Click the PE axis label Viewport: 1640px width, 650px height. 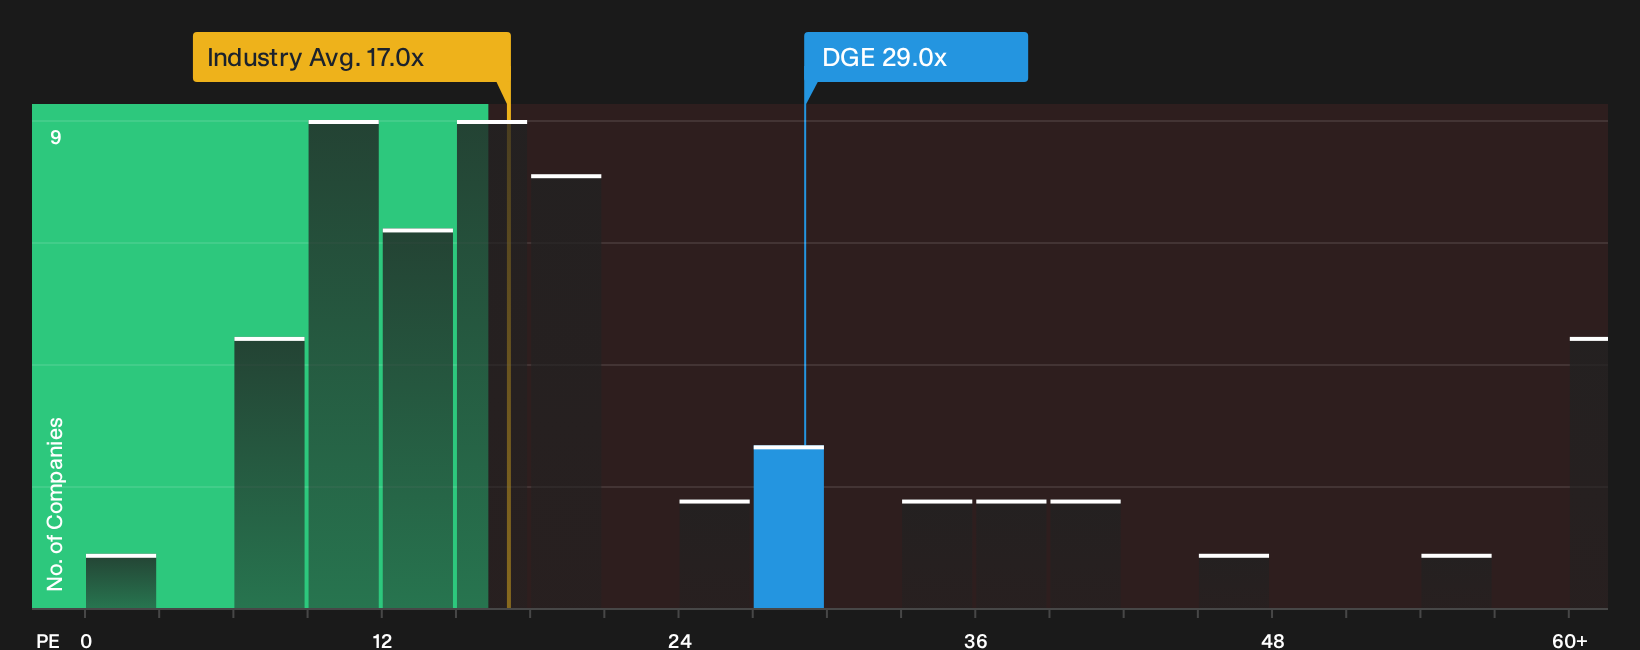(x=48, y=640)
